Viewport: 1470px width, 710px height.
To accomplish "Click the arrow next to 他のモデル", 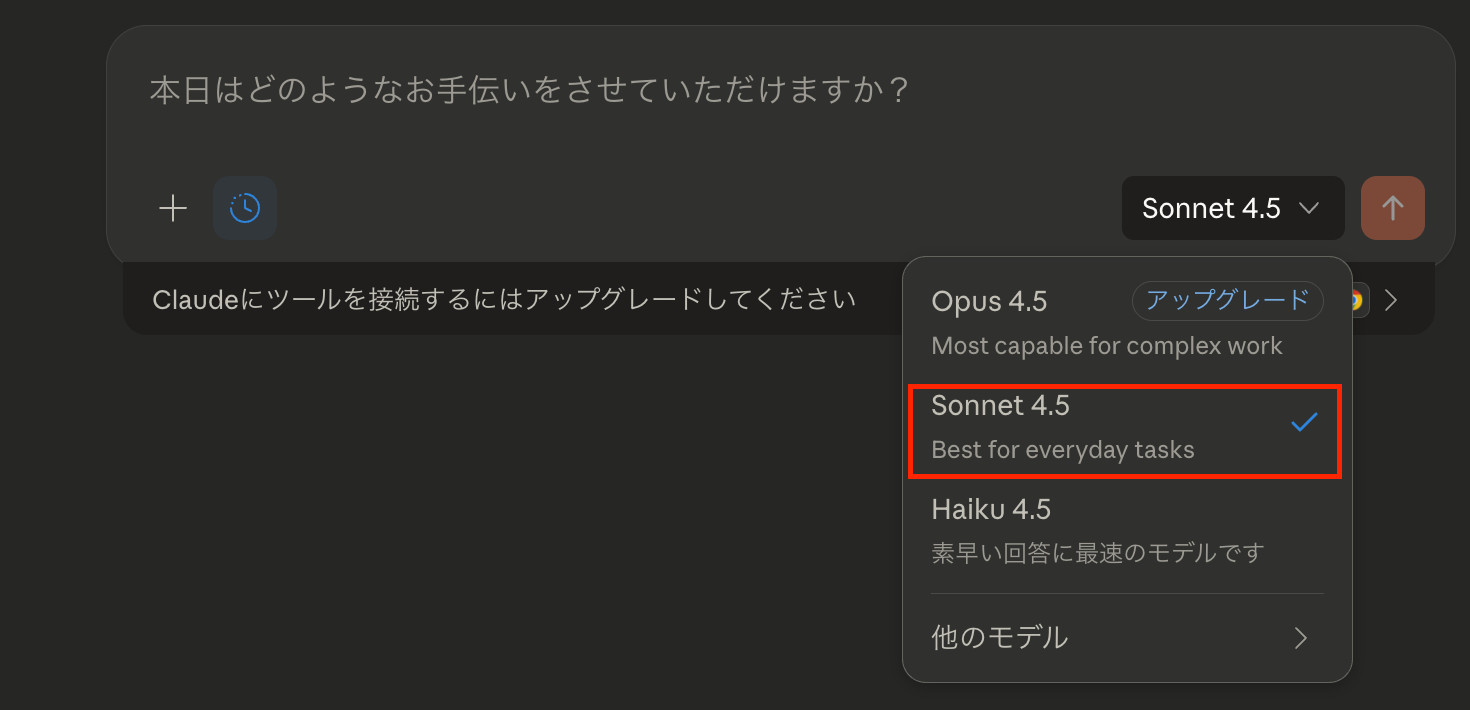I will 1300,638.
